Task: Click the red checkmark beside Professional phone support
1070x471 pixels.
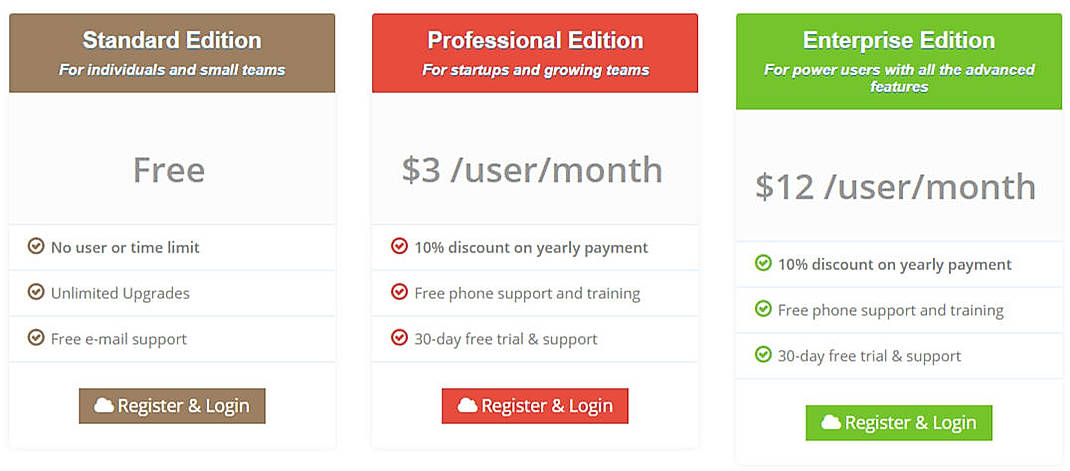Action: coord(399,292)
